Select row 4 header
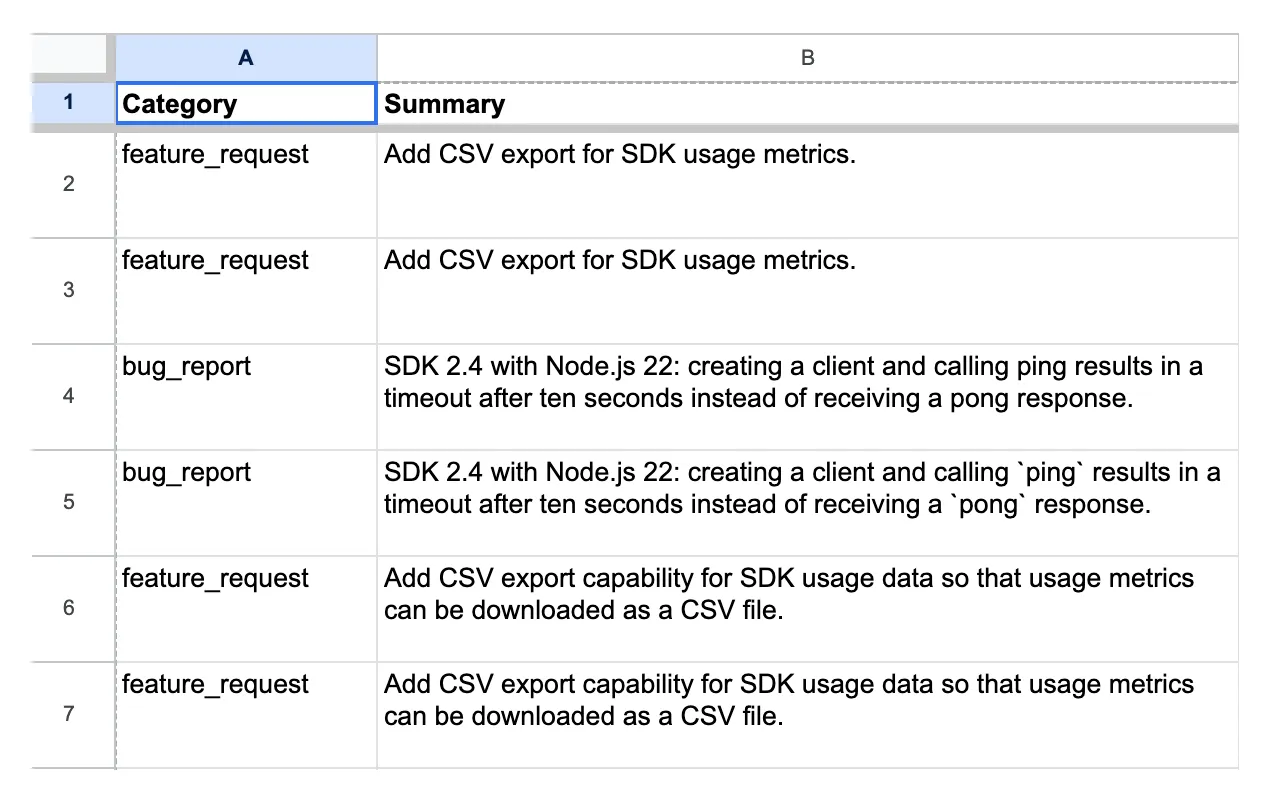Image resolution: width=1271 pixels, height=802 pixels. point(69,396)
